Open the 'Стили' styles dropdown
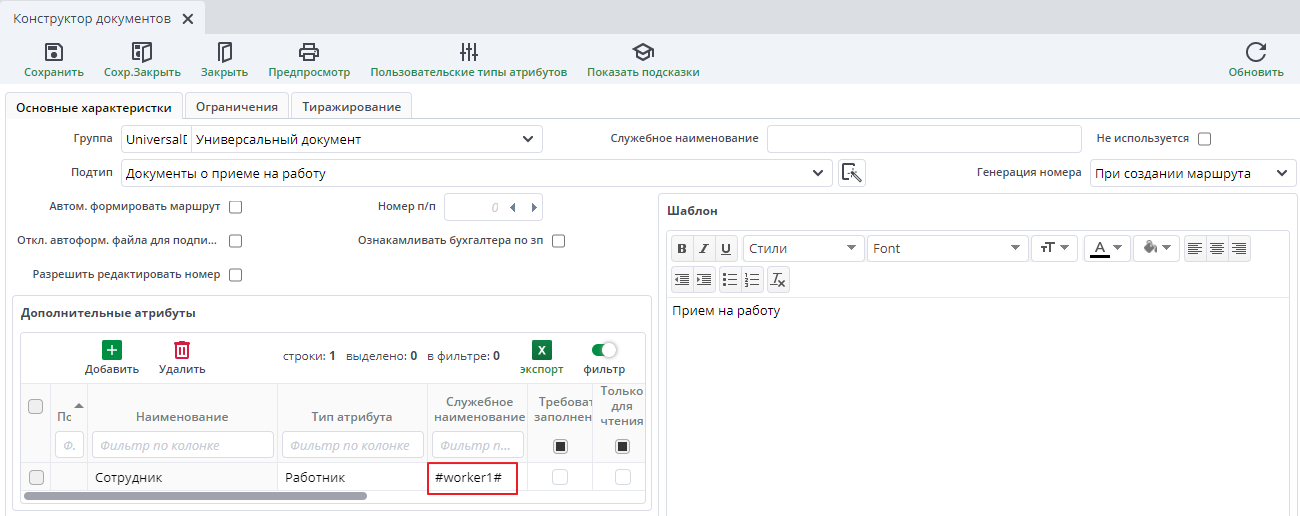Viewport: 1300px width, 516px height. [x=804, y=248]
